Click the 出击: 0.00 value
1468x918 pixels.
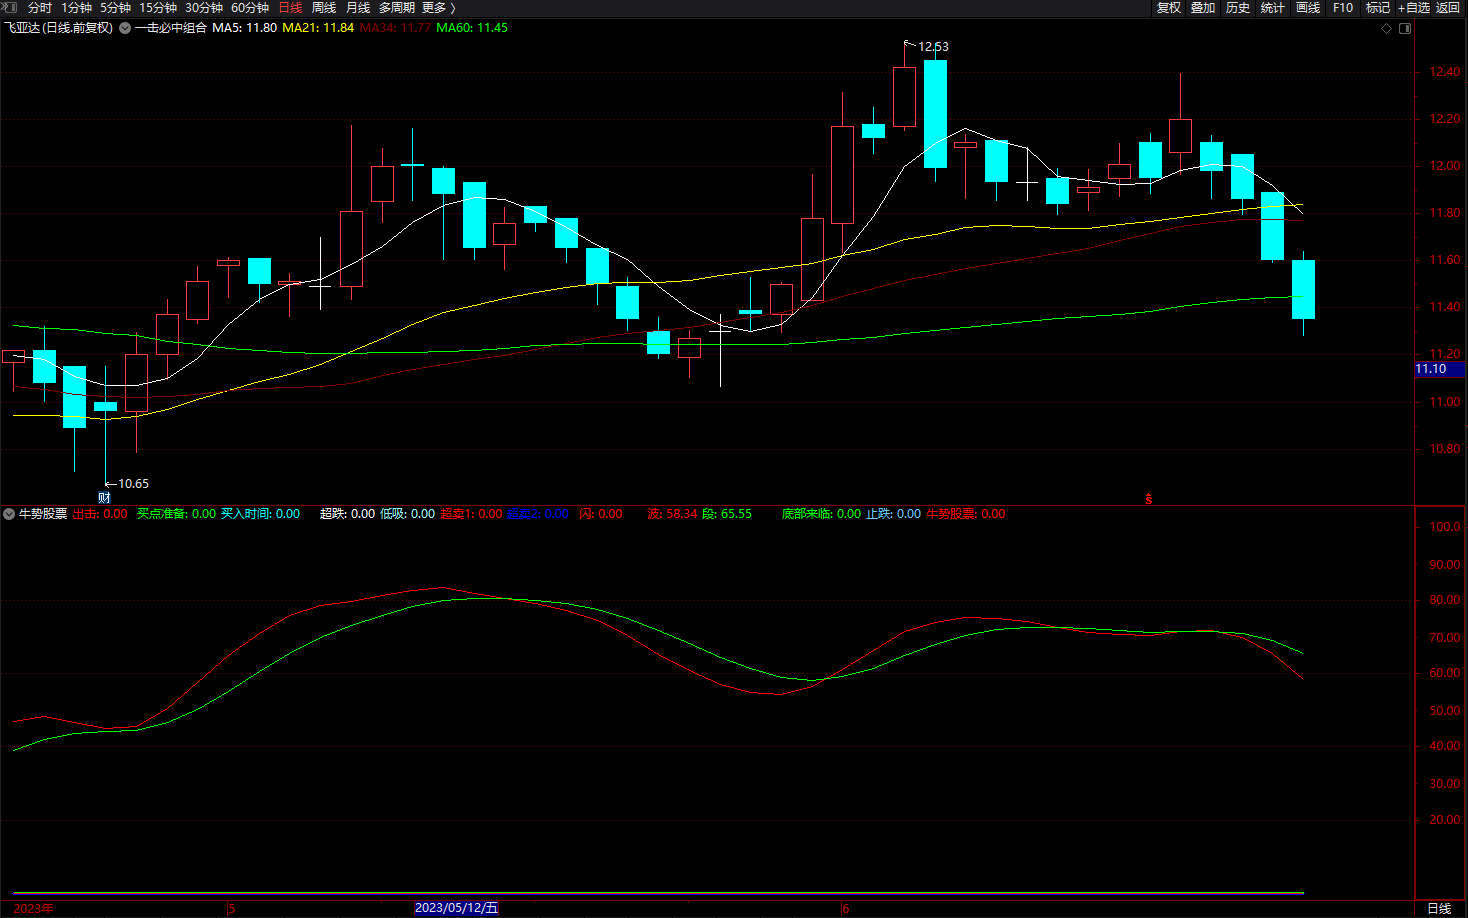[100, 514]
